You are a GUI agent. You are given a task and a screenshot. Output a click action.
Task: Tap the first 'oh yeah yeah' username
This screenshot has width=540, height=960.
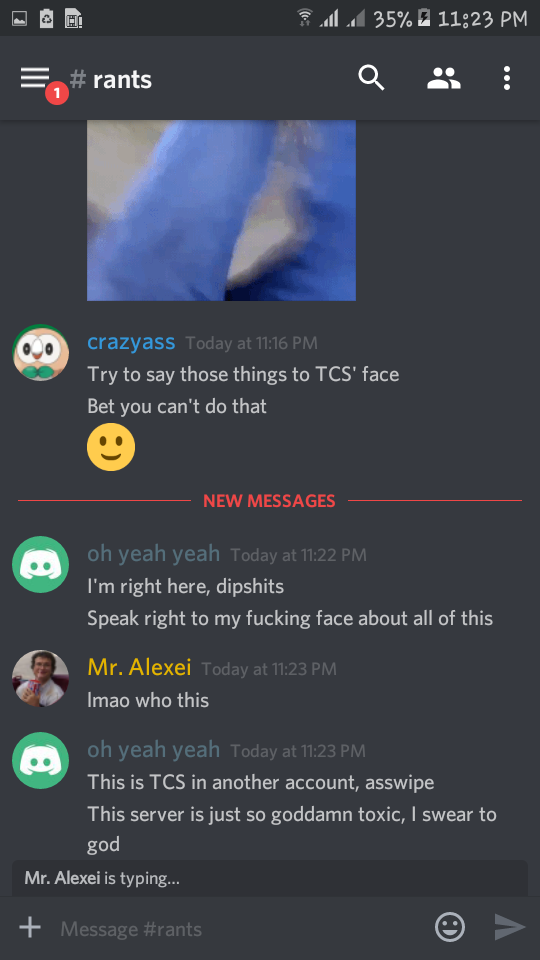pos(153,553)
